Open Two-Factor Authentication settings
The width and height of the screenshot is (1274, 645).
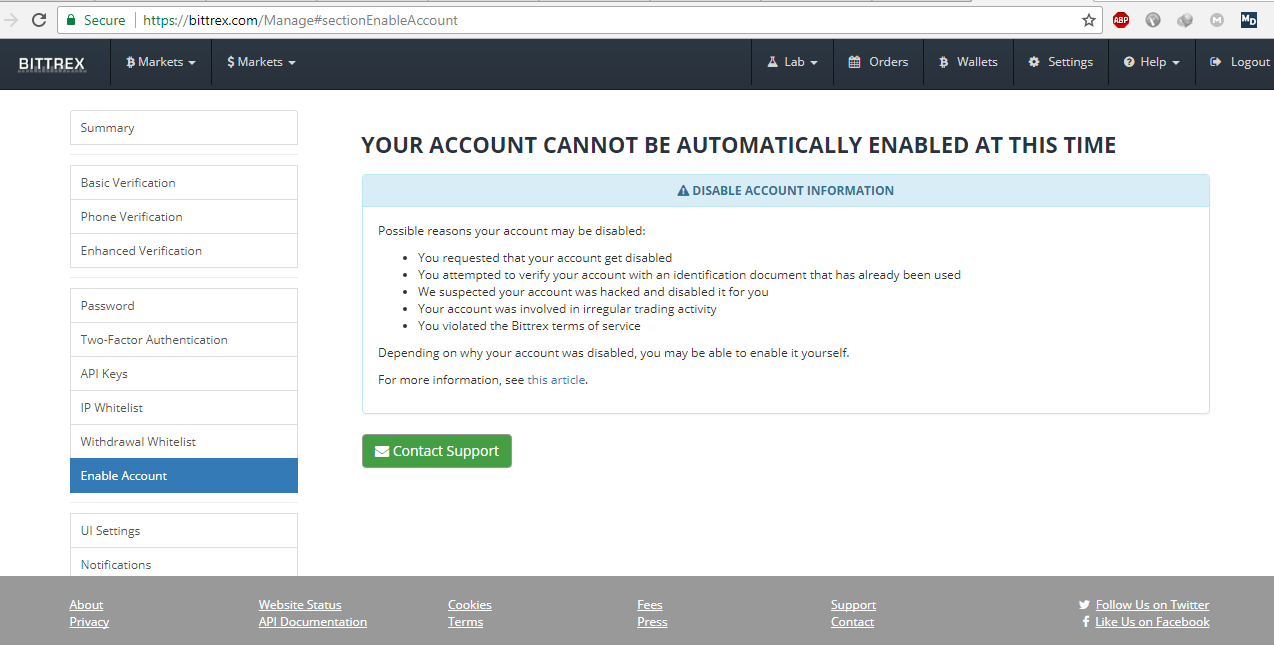click(x=184, y=340)
